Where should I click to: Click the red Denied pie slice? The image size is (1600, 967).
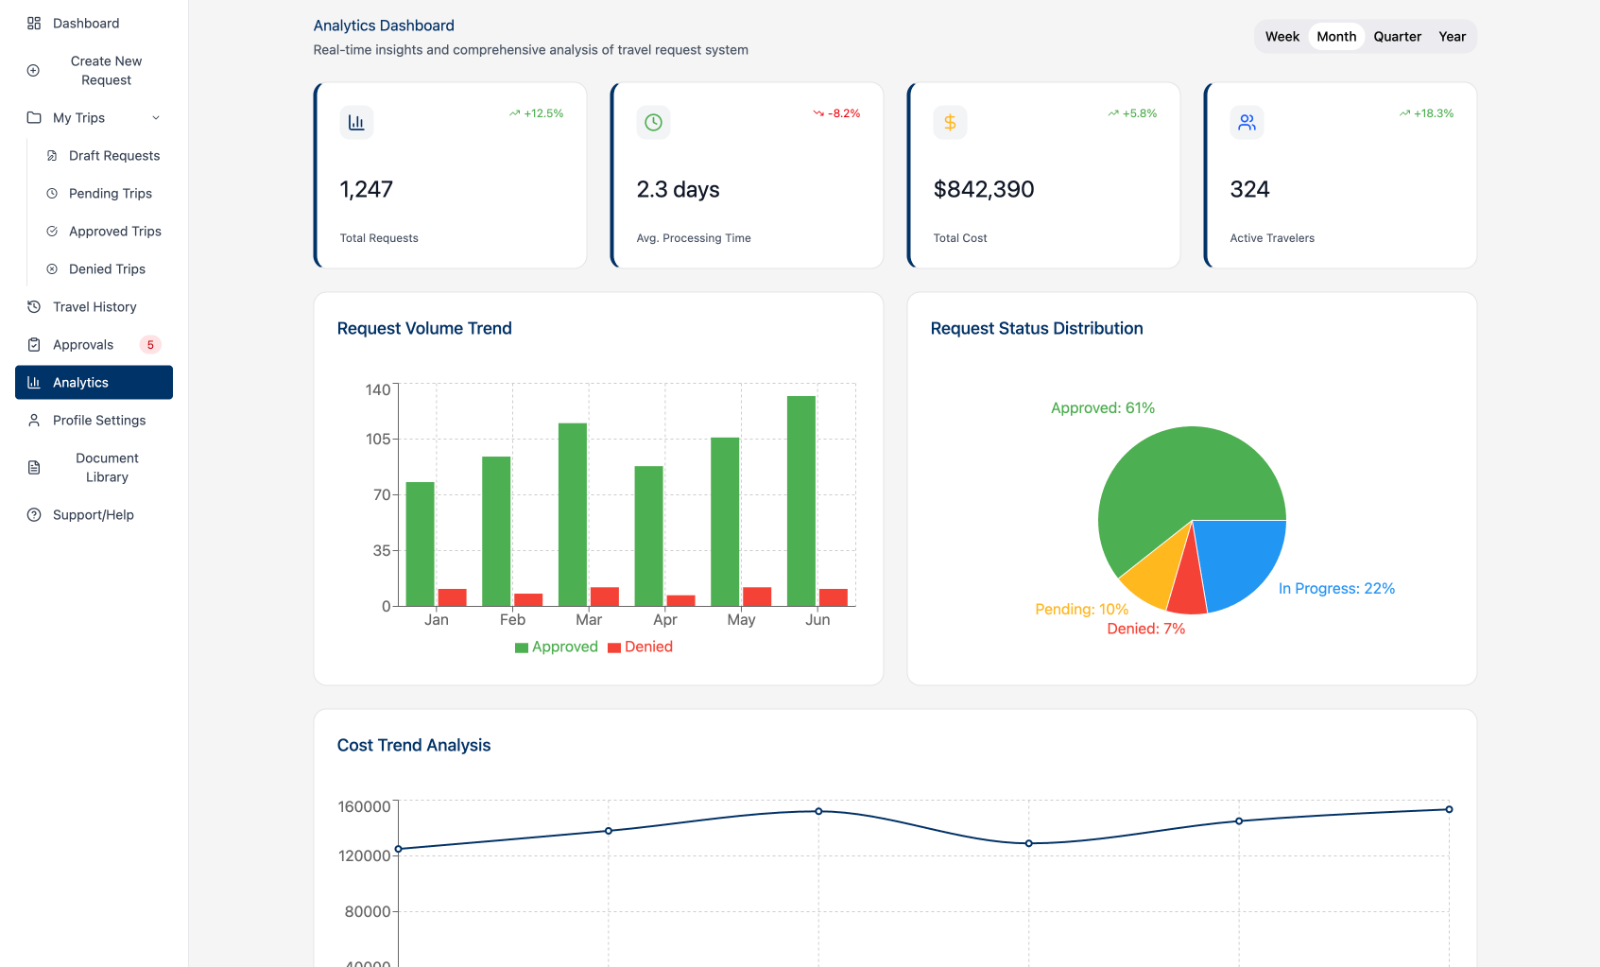(1187, 585)
